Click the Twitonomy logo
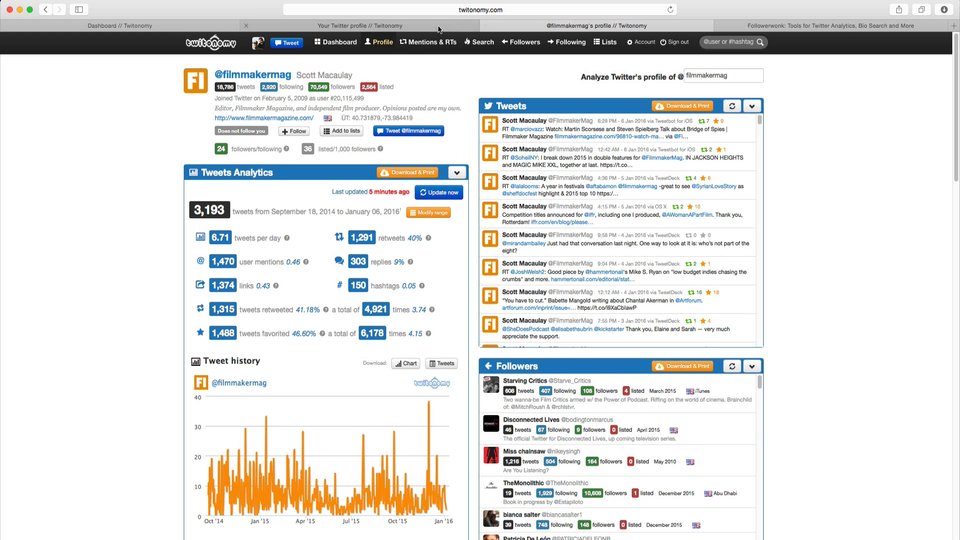 (x=211, y=42)
